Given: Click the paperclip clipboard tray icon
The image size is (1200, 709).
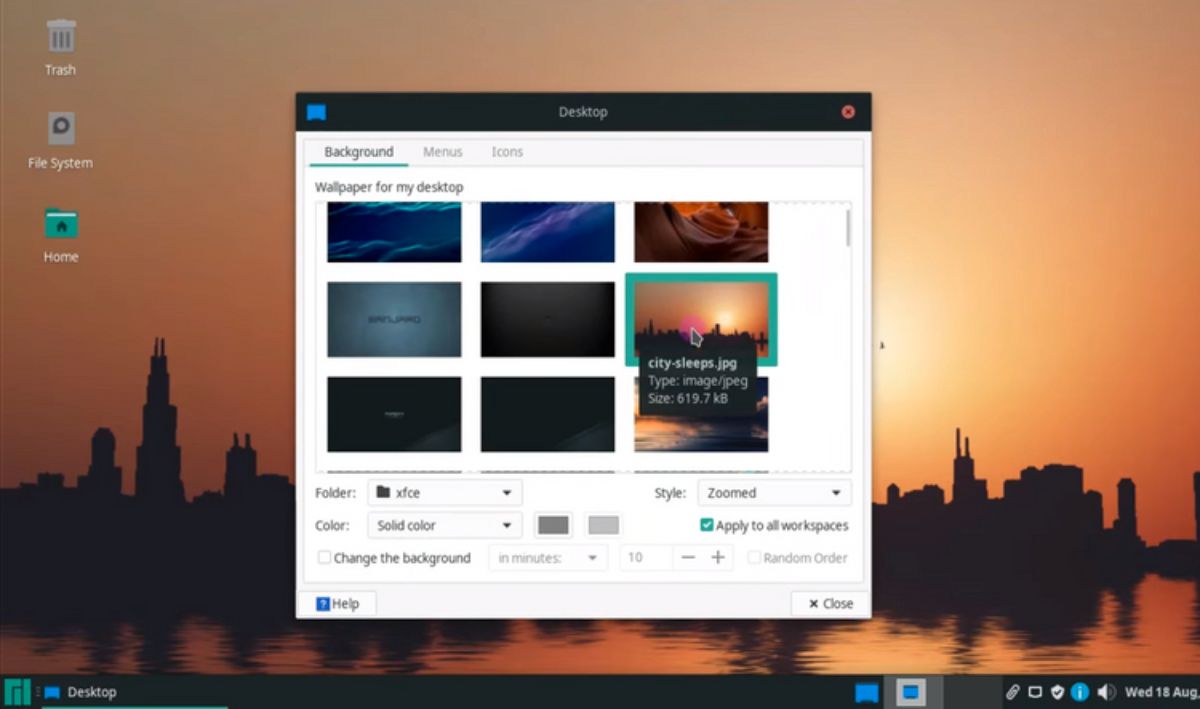Looking at the screenshot, I should (x=1012, y=692).
